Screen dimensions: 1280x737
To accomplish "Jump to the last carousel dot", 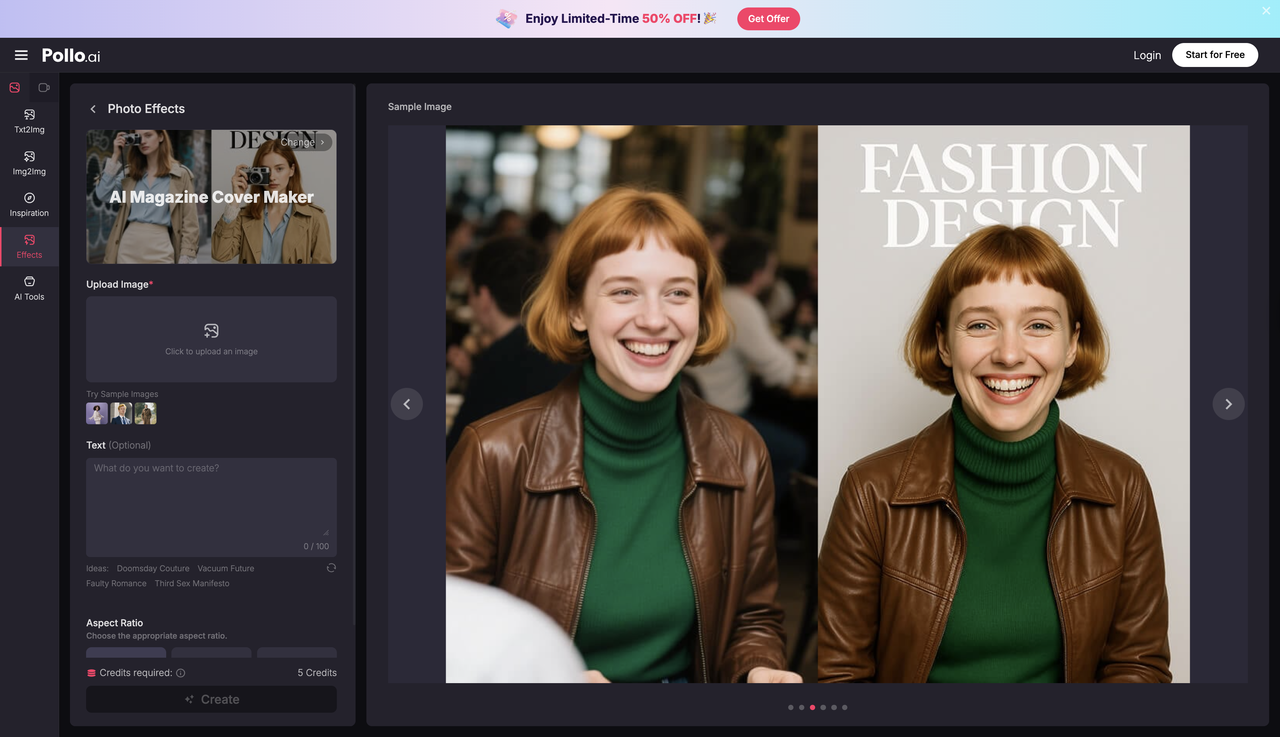I will click(x=844, y=707).
